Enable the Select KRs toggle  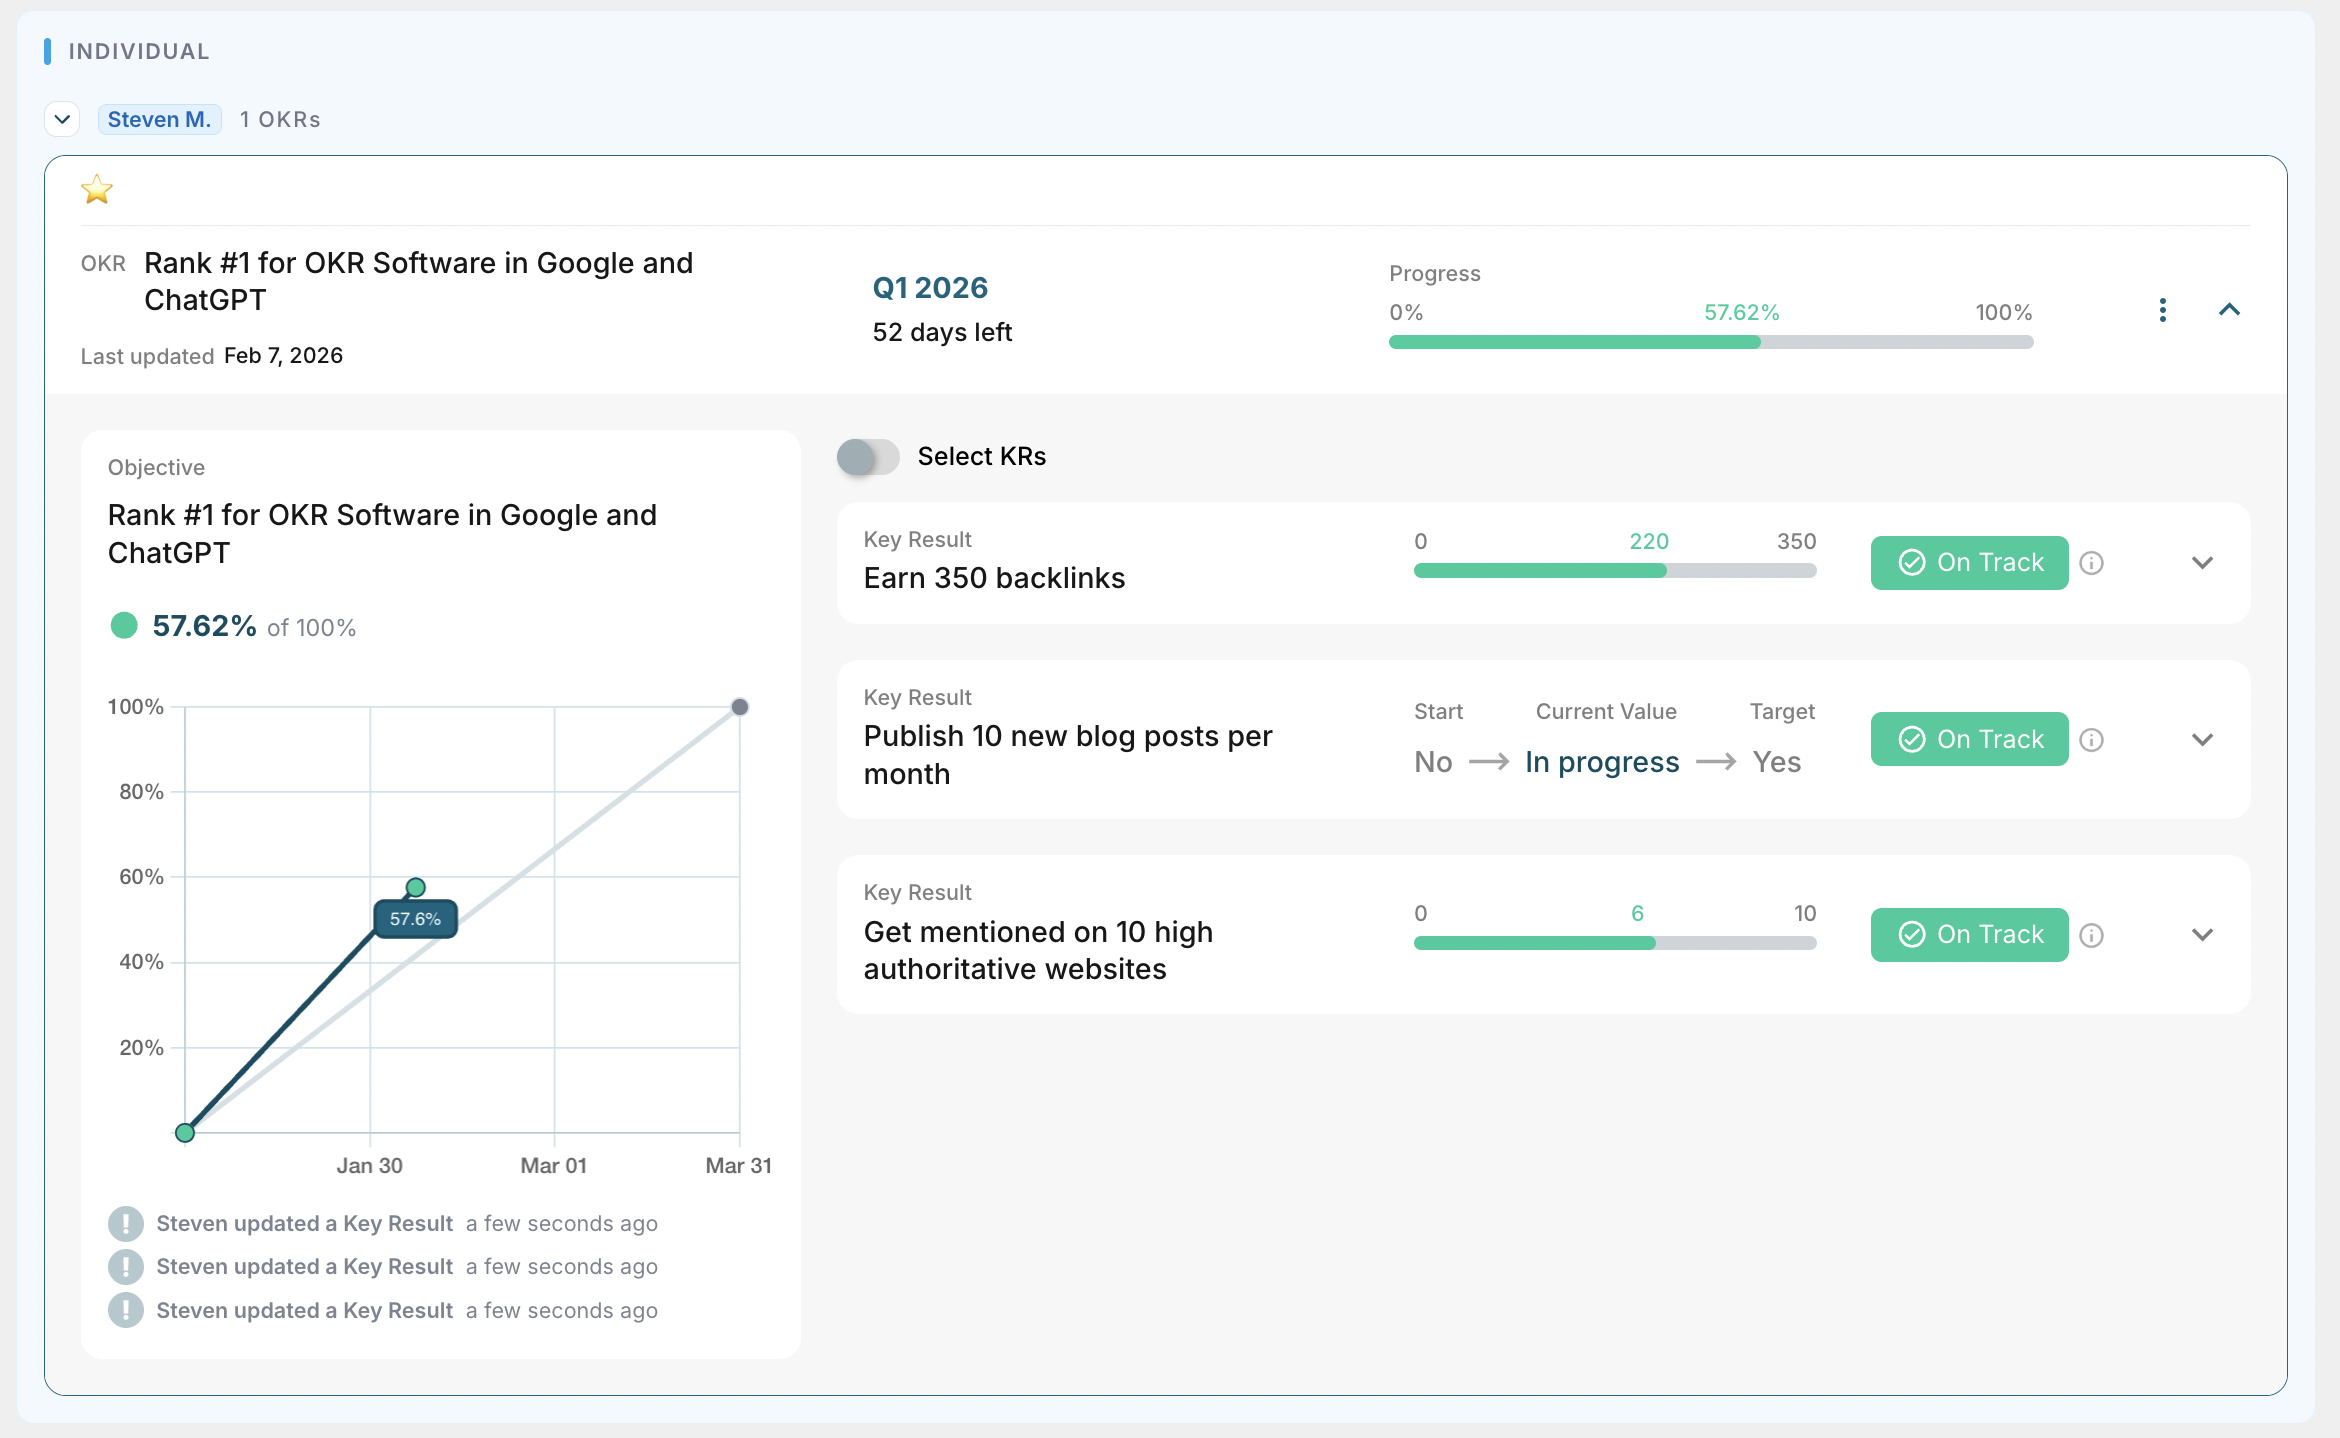(868, 457)
